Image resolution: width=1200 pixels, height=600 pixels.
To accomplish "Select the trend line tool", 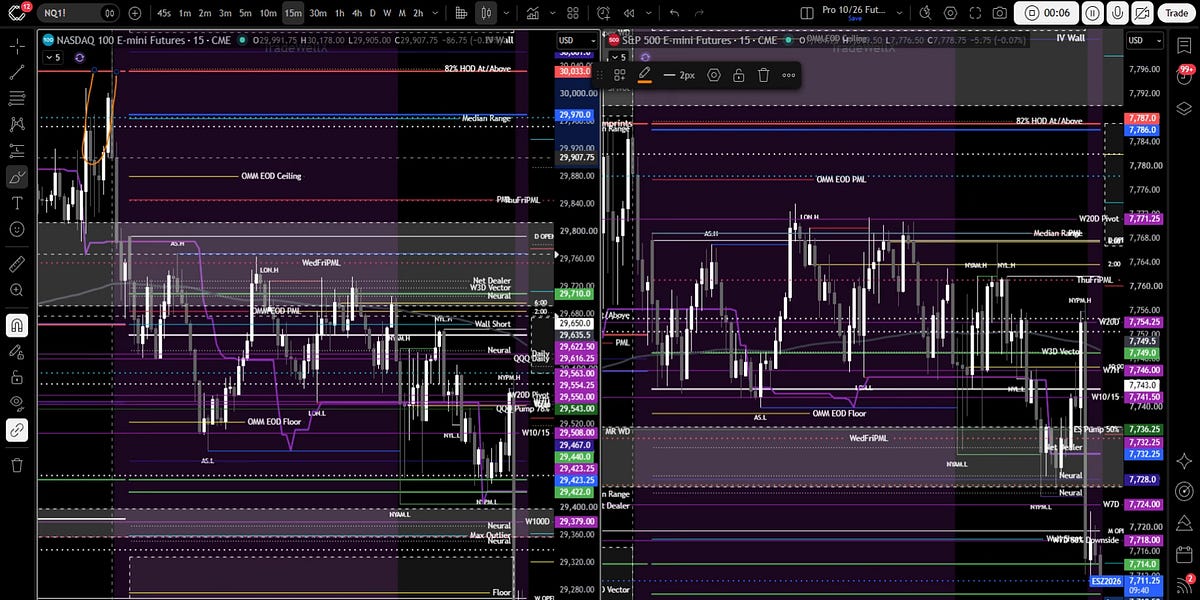I will click(x=17, y=72).
